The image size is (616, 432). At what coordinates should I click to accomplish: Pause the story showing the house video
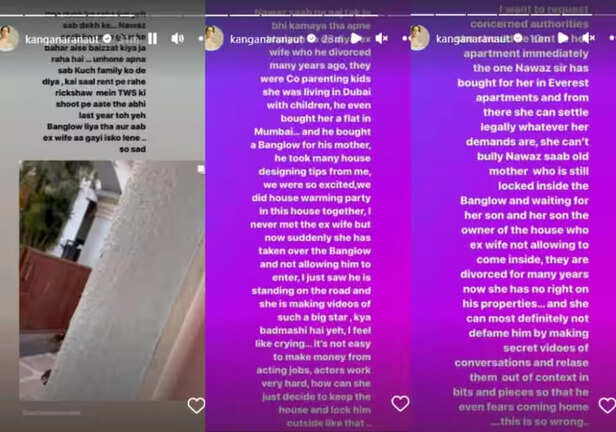[152, 38]
